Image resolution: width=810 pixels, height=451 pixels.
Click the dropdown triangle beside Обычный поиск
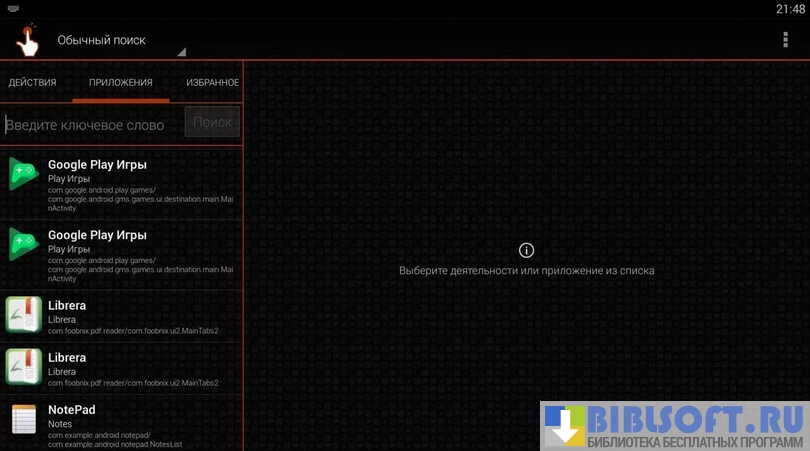[x=181, y=52]
